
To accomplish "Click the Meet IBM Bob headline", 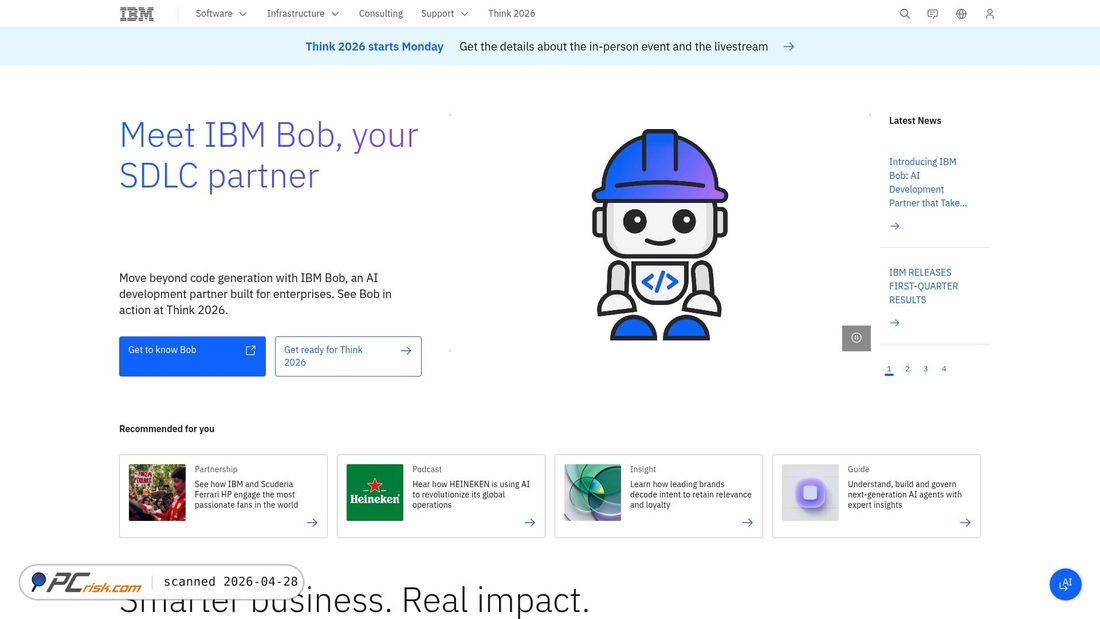I will coord(269,155).
